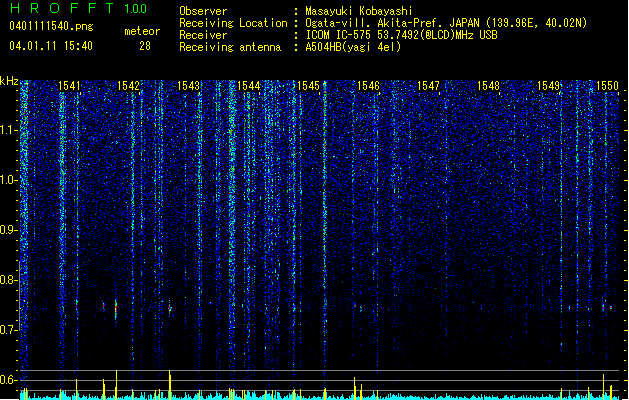Click the 1547 time marker

(428, 86)
